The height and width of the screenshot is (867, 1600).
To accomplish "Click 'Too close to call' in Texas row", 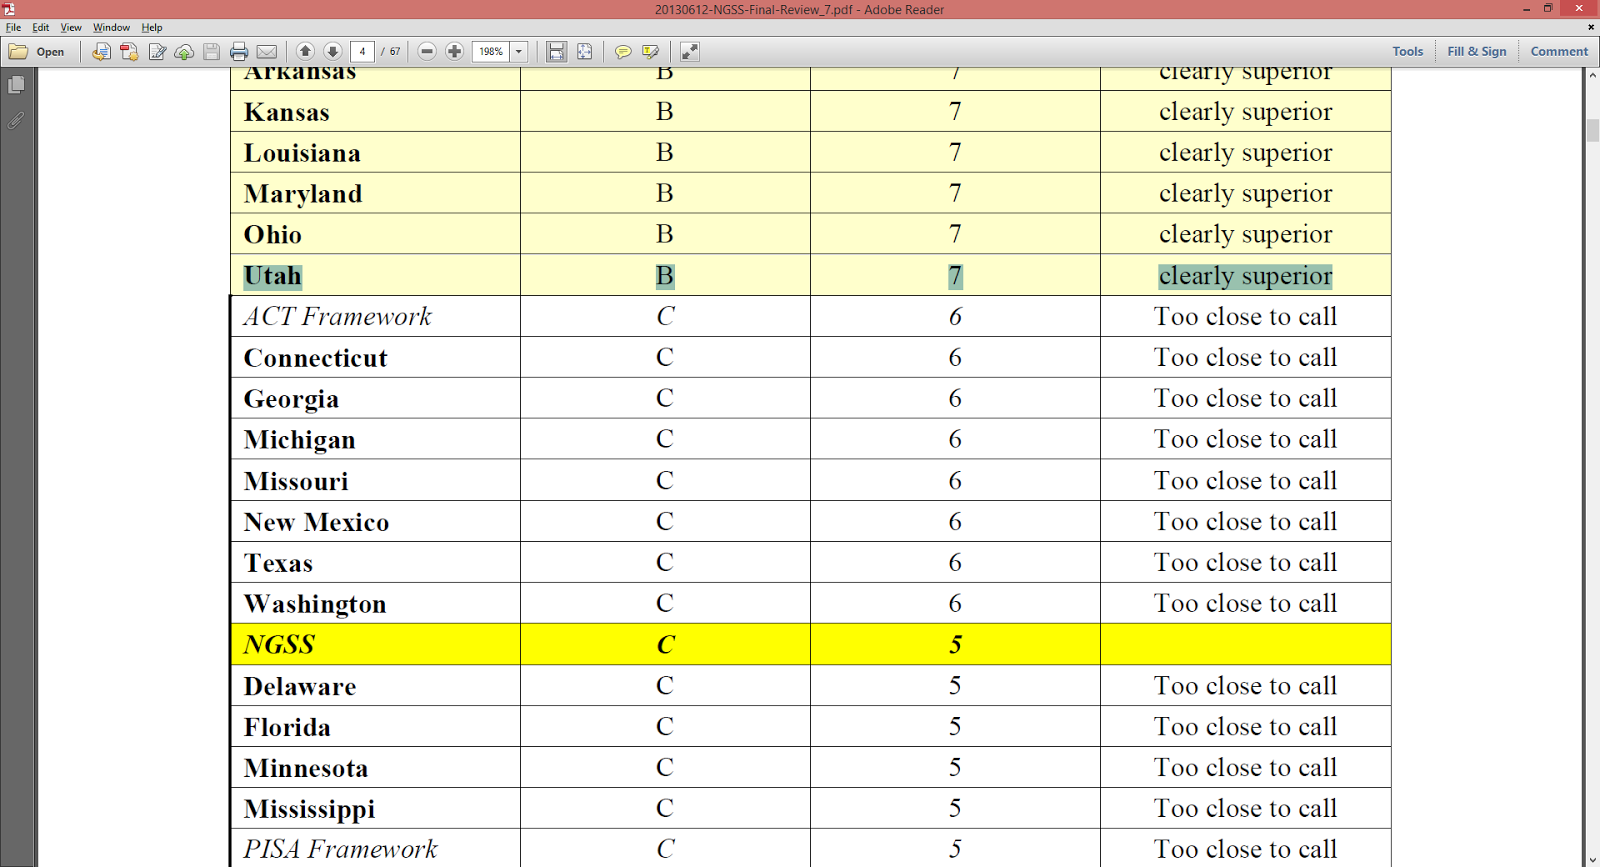I will 1246,563.
